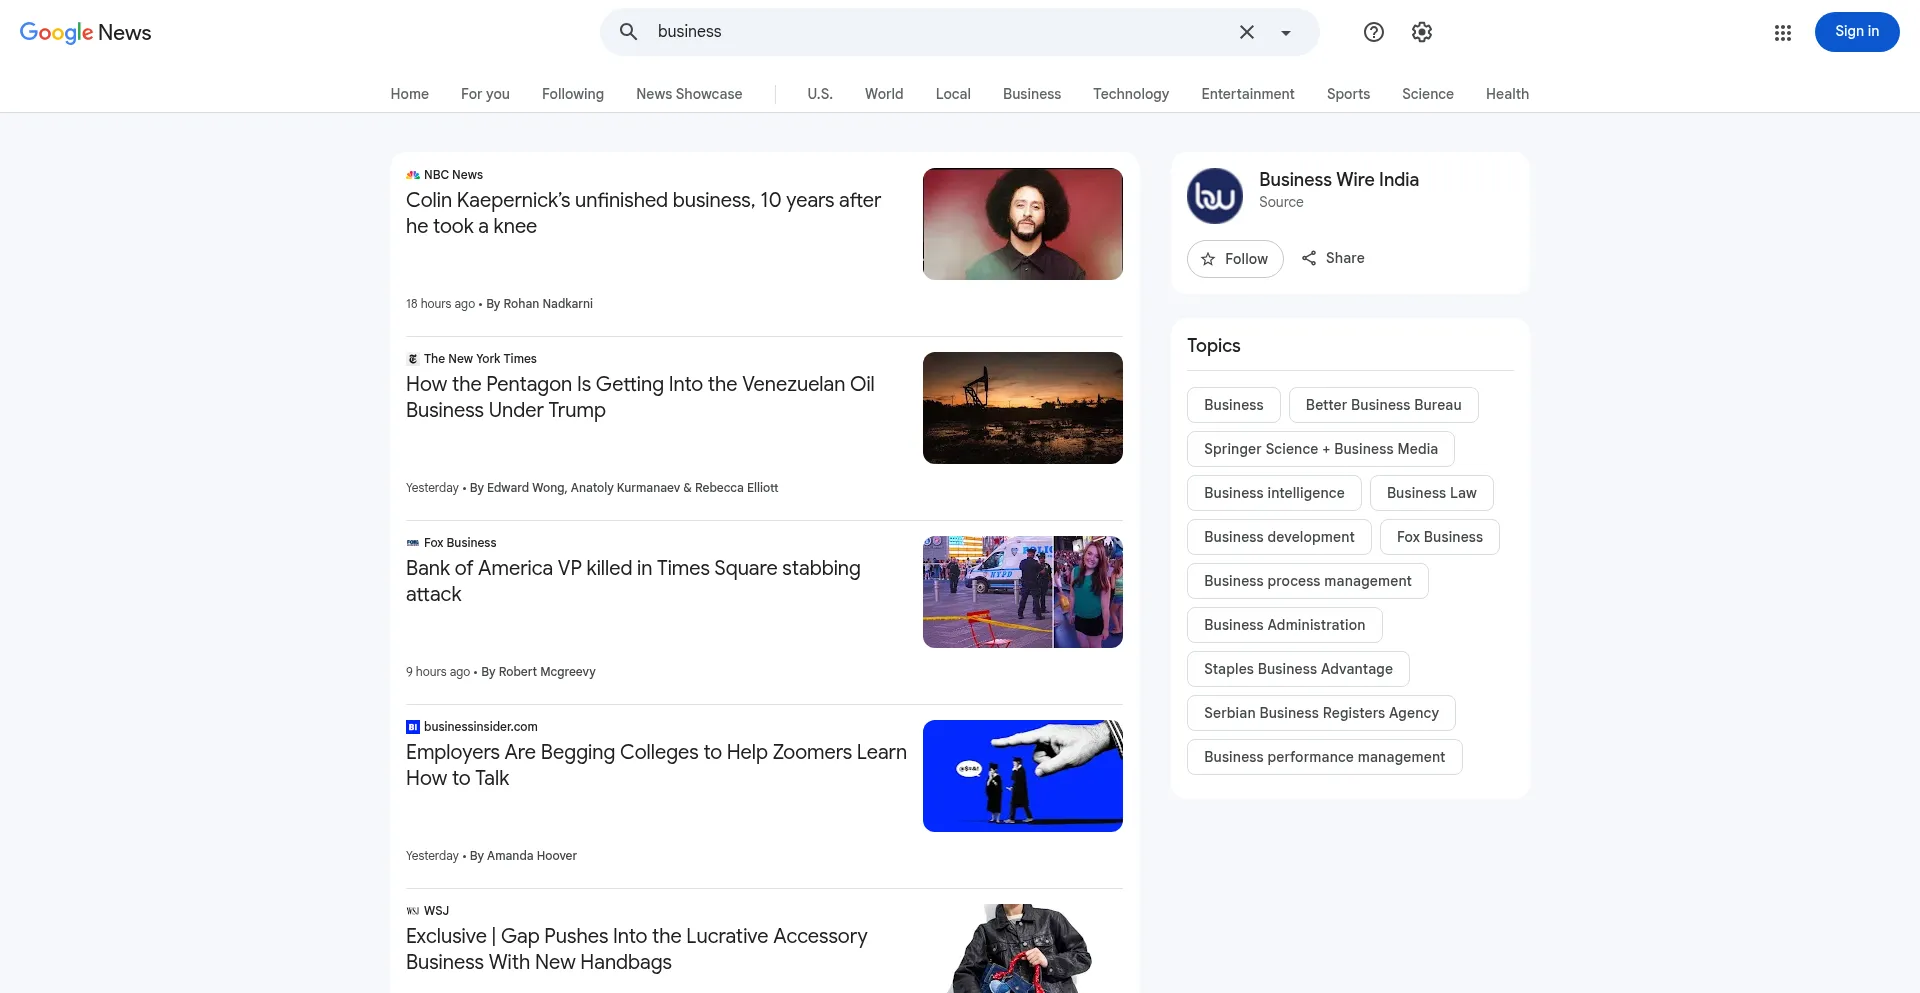This screenshot has height=993, width=1920.
Task: Click the WSJ source icon
Action: coord(413,911)
